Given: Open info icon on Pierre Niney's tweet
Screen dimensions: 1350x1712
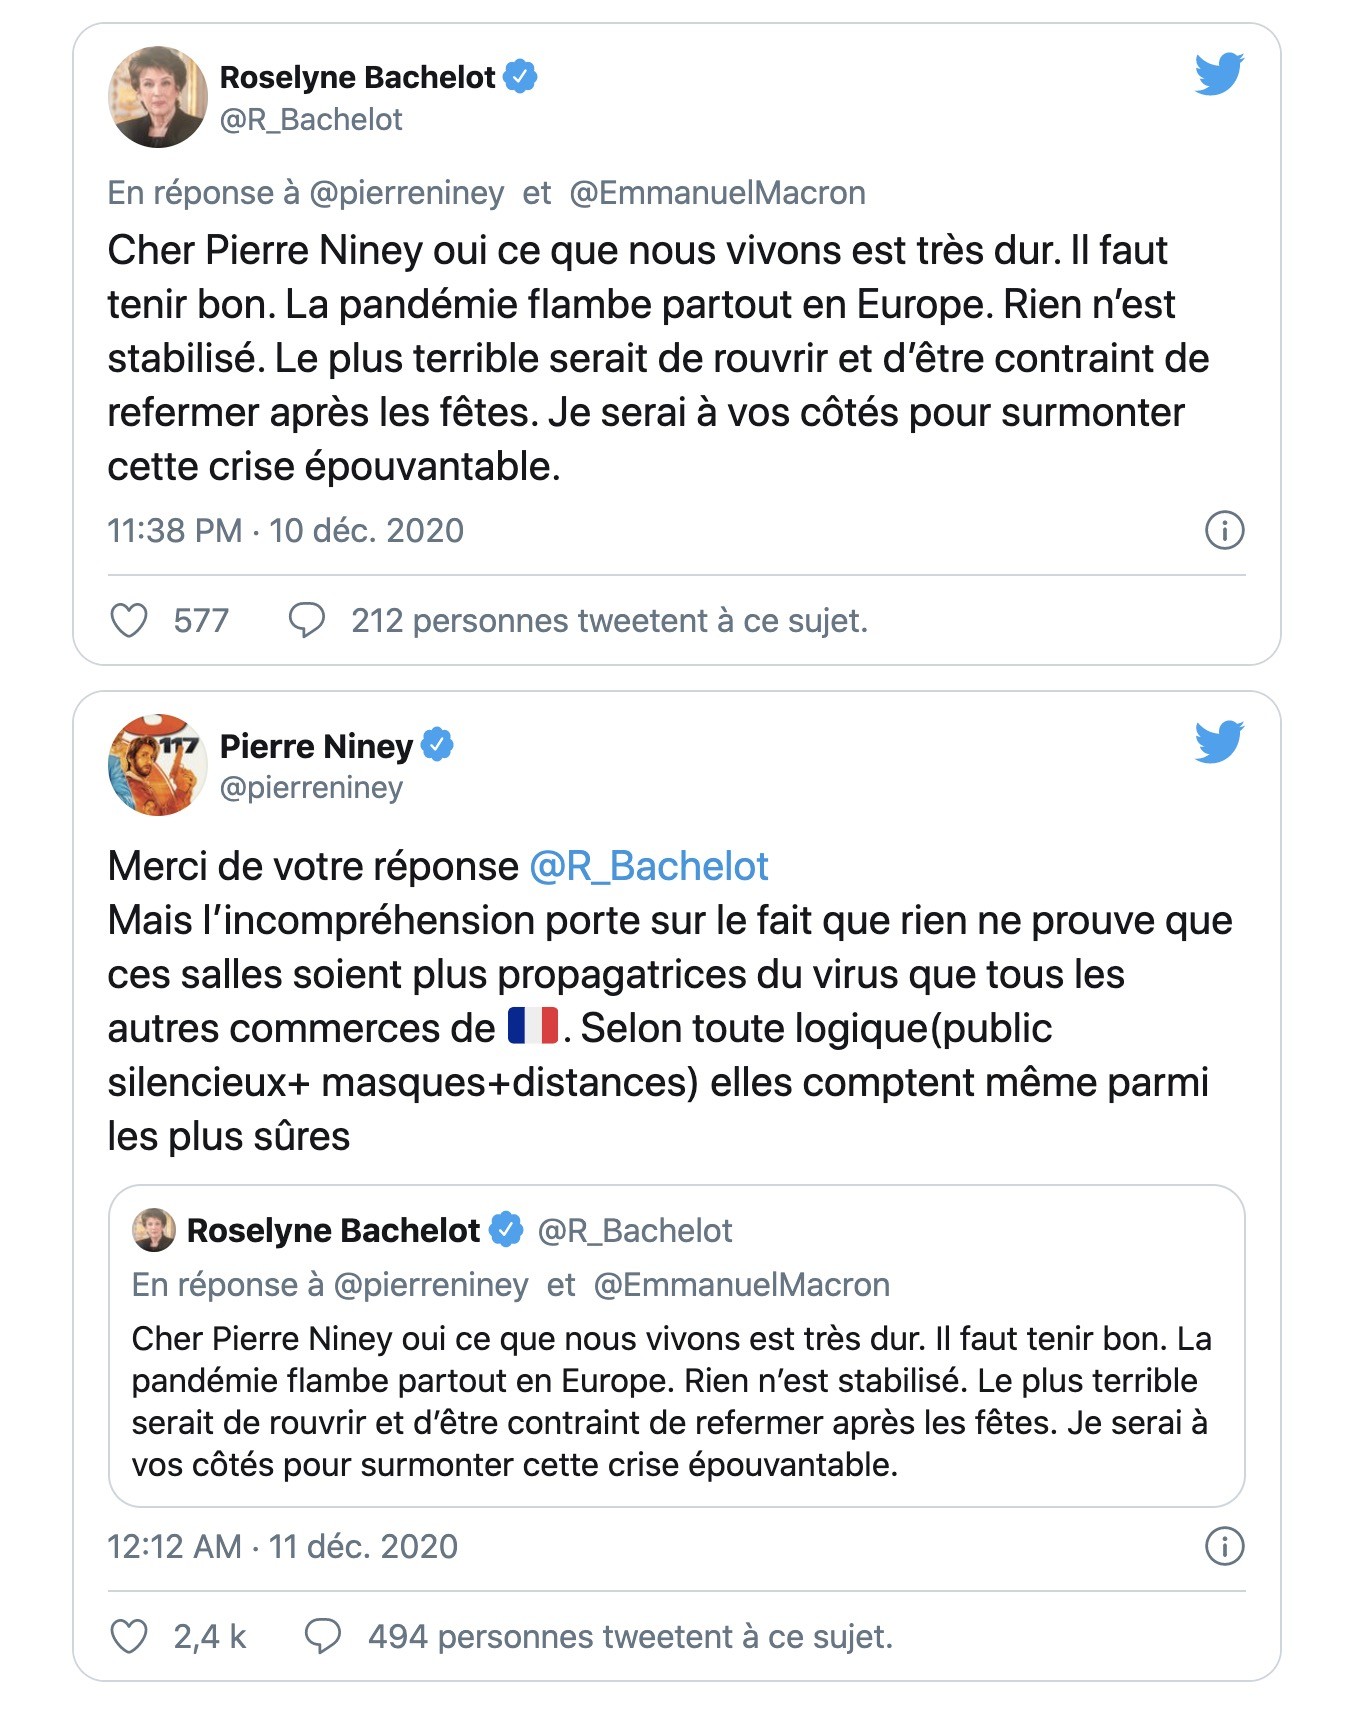Looking at the screenshot, I should tap(1225, 1546).
